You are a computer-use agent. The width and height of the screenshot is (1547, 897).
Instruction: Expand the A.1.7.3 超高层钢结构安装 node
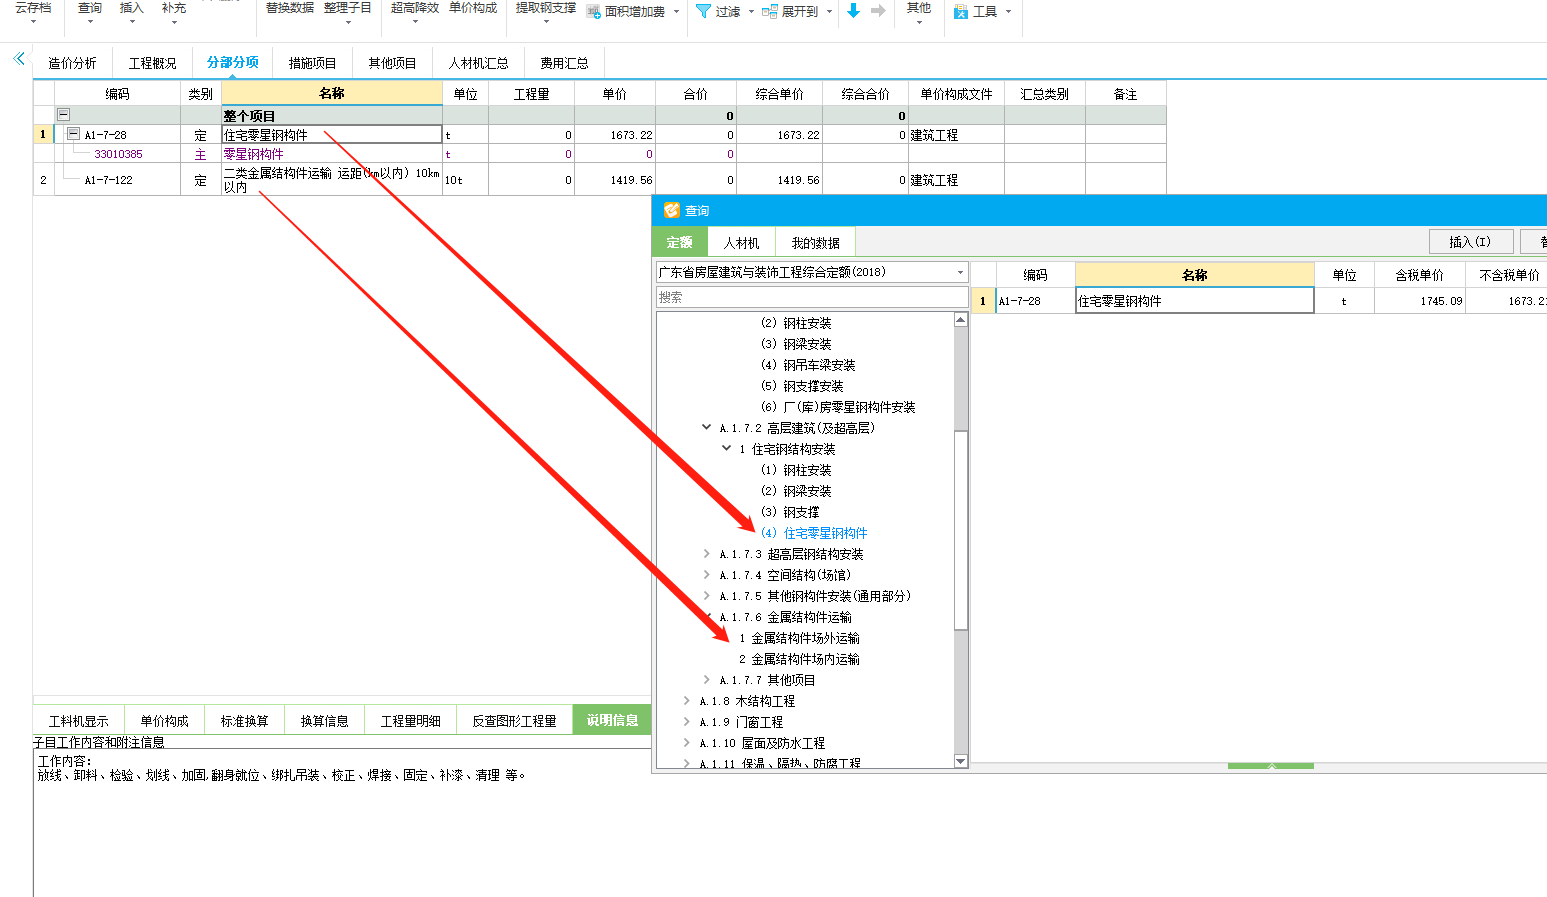coord(707,554)
